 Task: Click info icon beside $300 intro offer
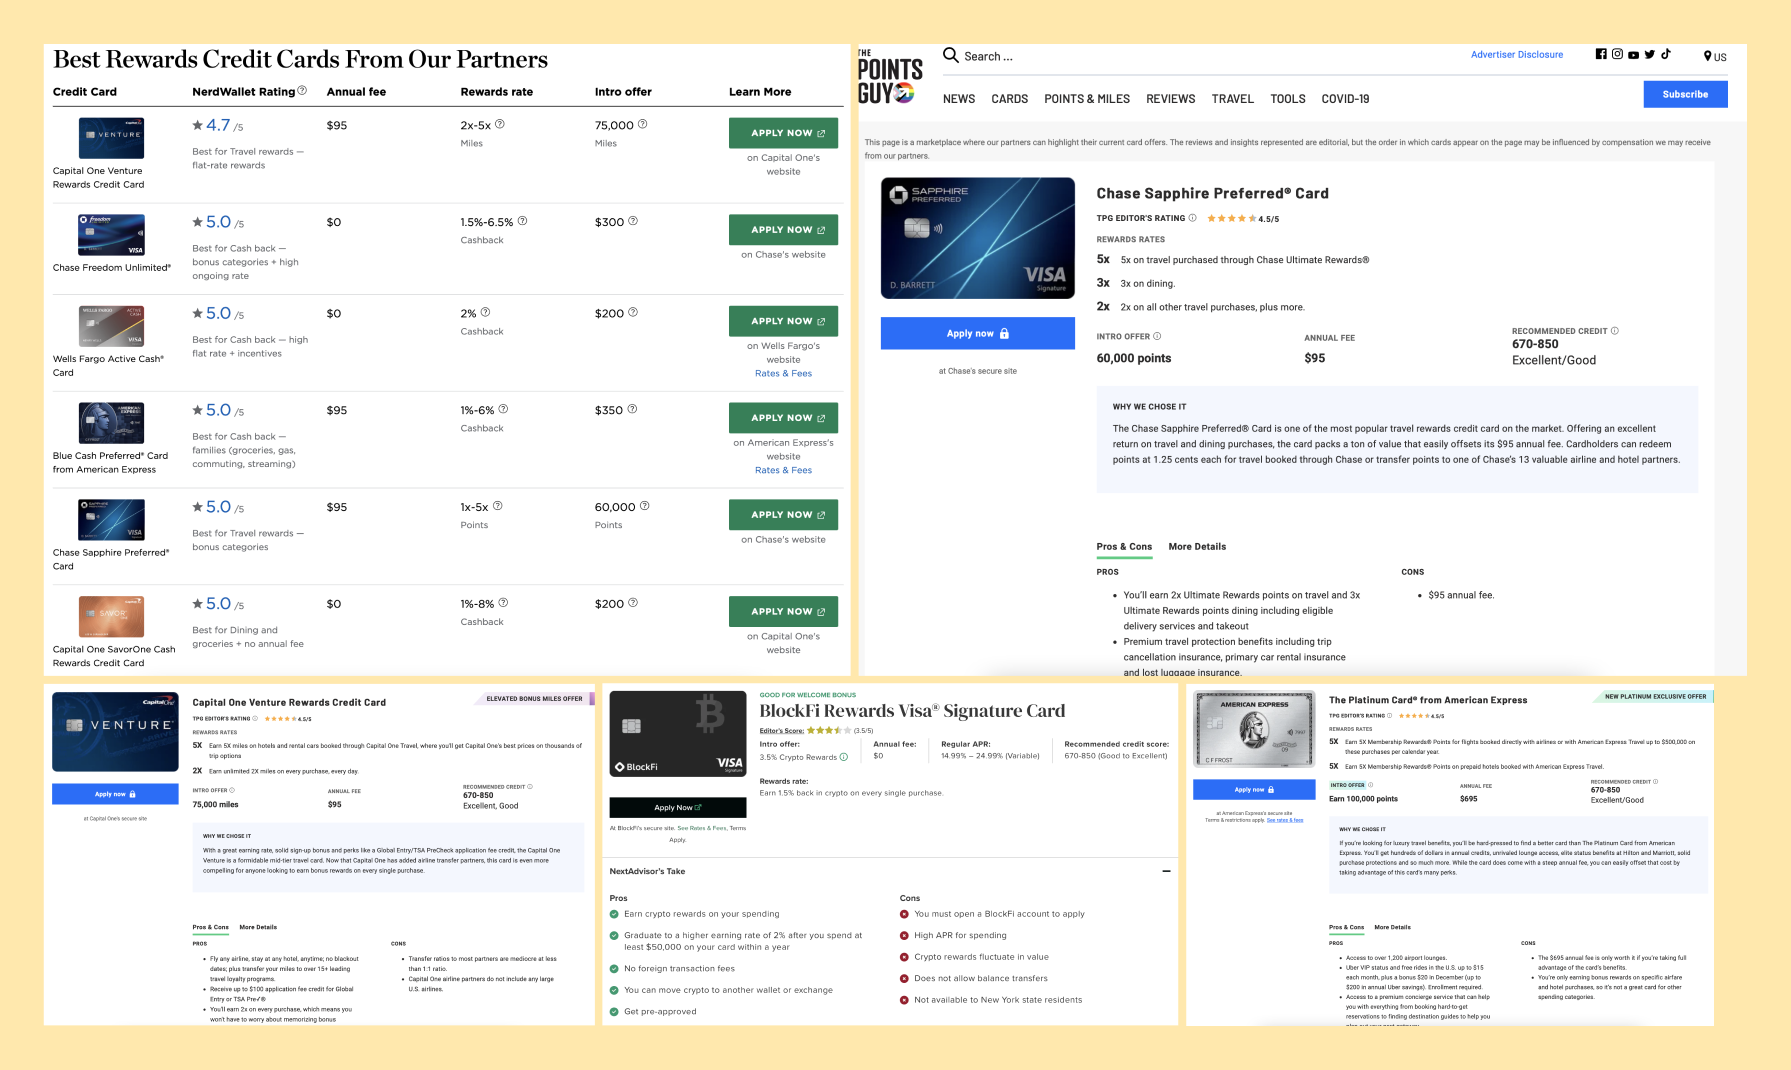pos(633,222)
